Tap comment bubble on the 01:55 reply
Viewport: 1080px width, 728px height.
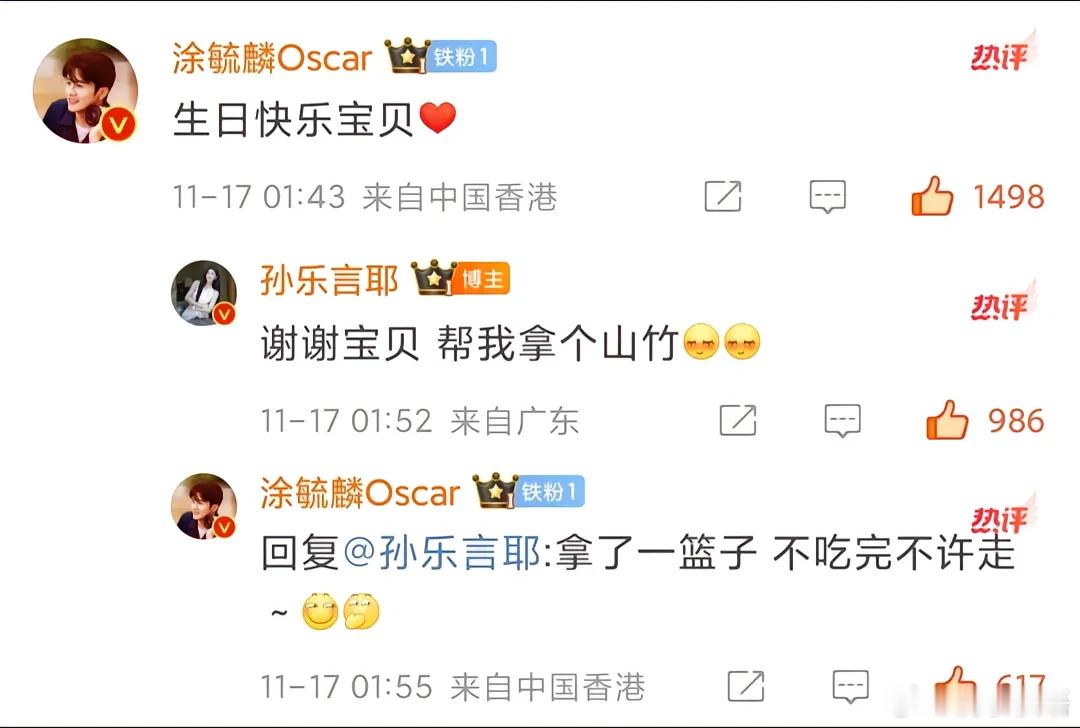851,687
